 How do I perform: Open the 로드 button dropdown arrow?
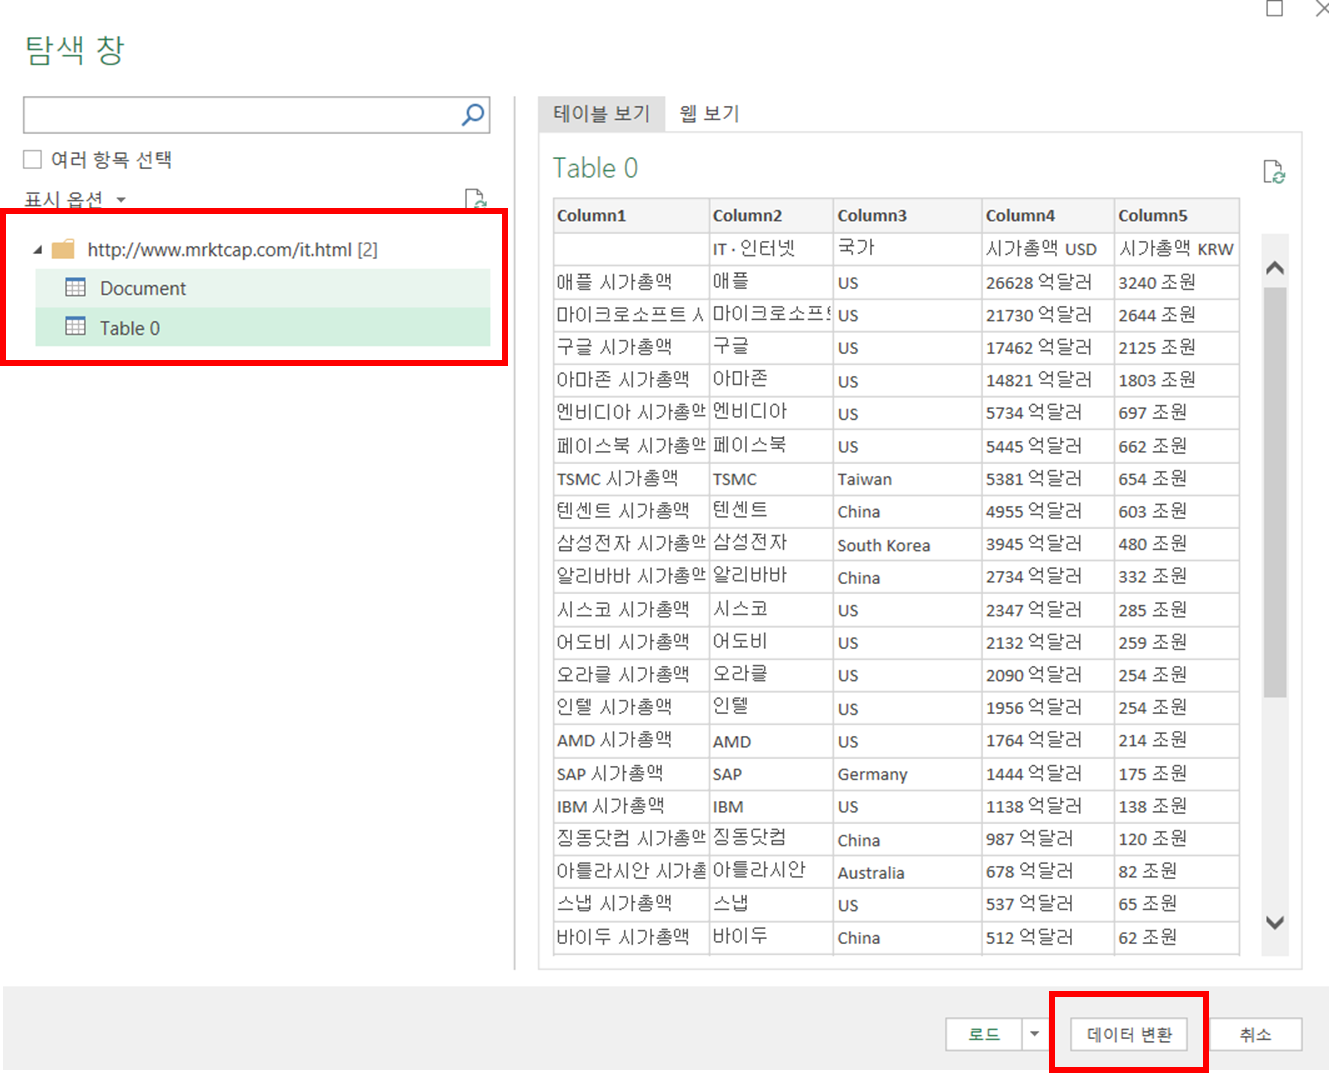1034,1034
